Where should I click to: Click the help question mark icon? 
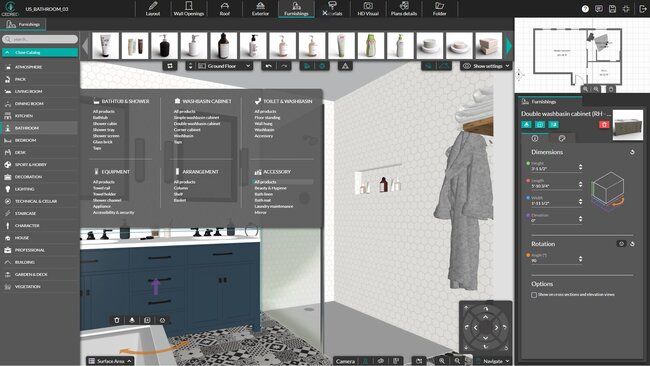click(585, 9)
